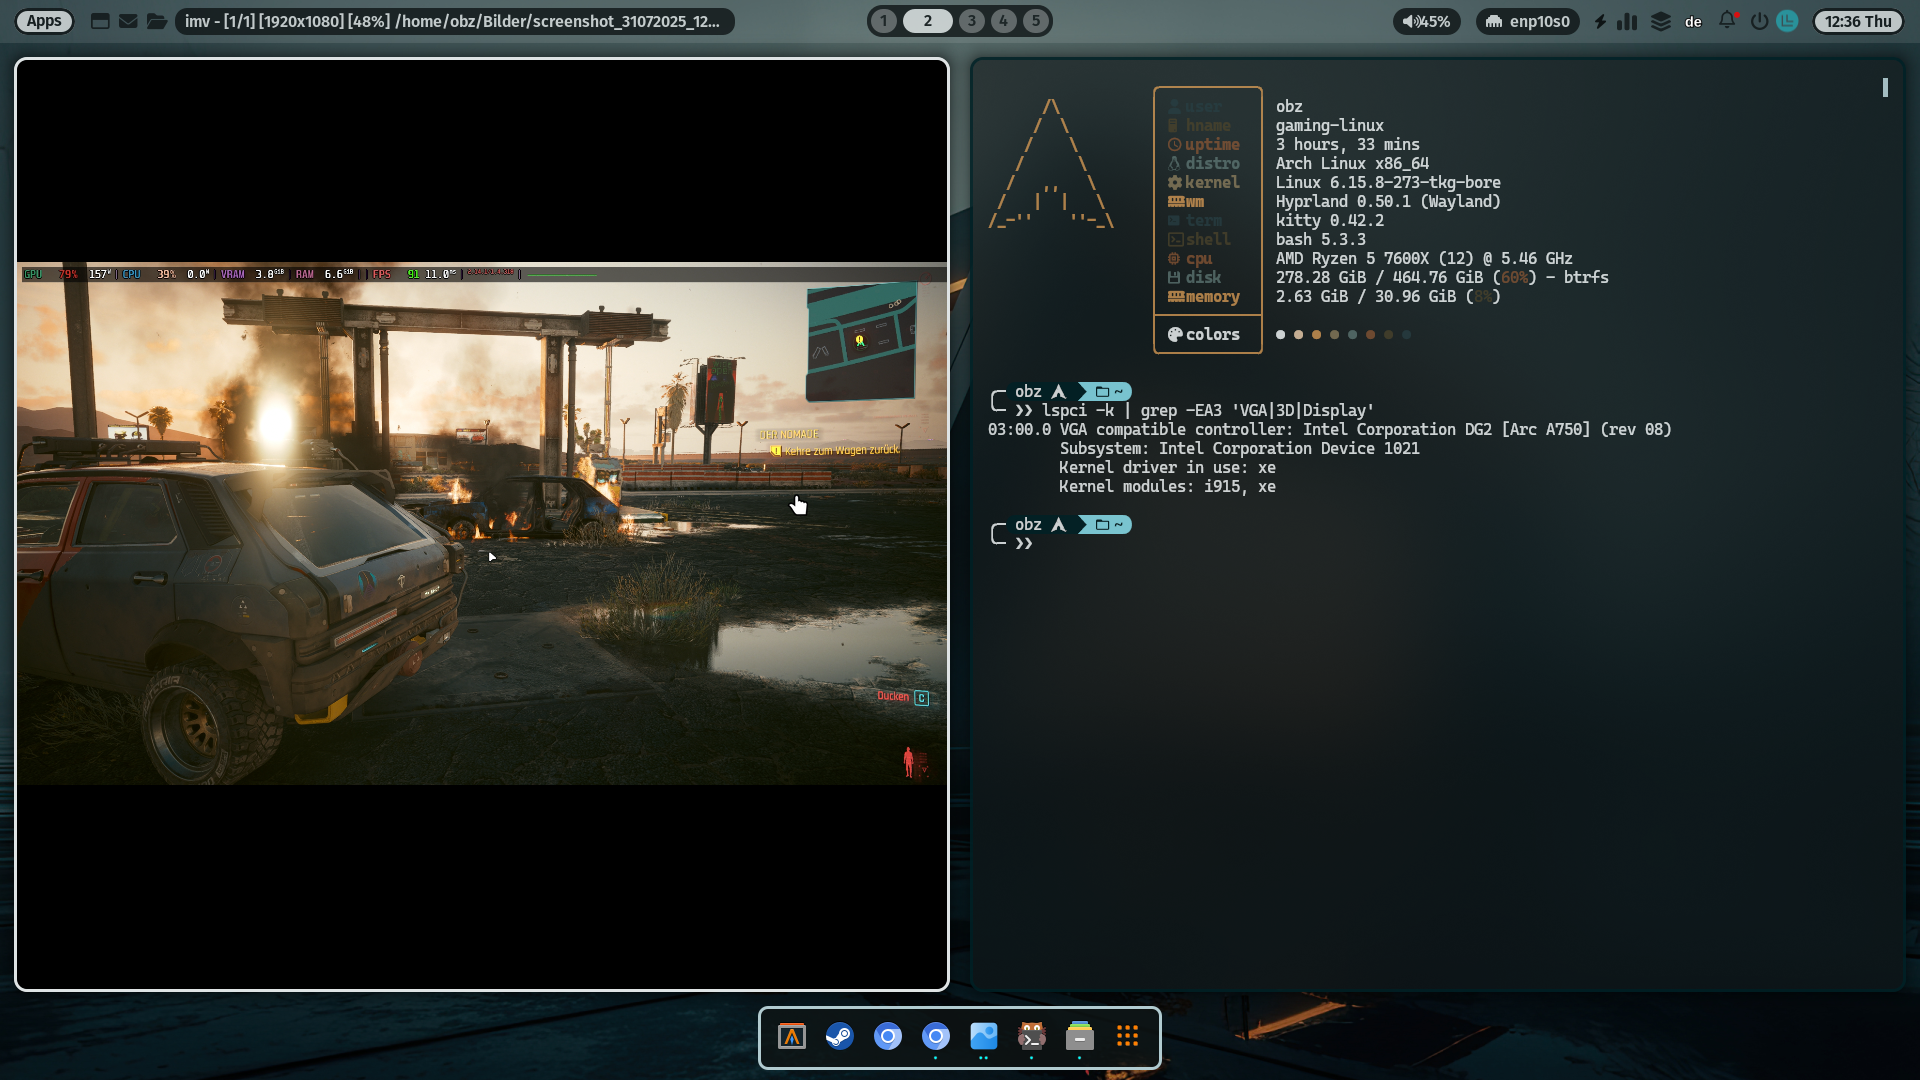Switch to workspace 3
This screenshot has height=1080, width=1920.
tap(972, 20)
